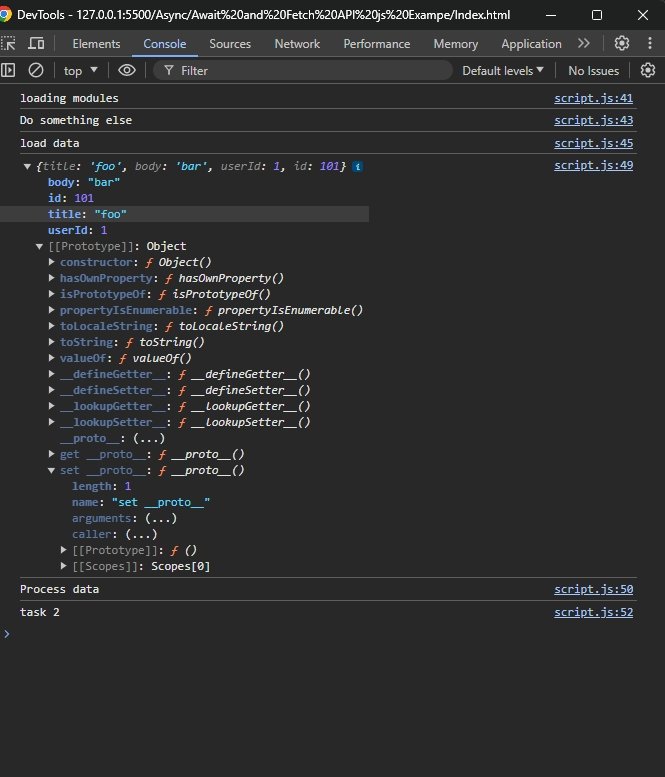
Task: Click the console prompt chevron
Action: (6, 633)
